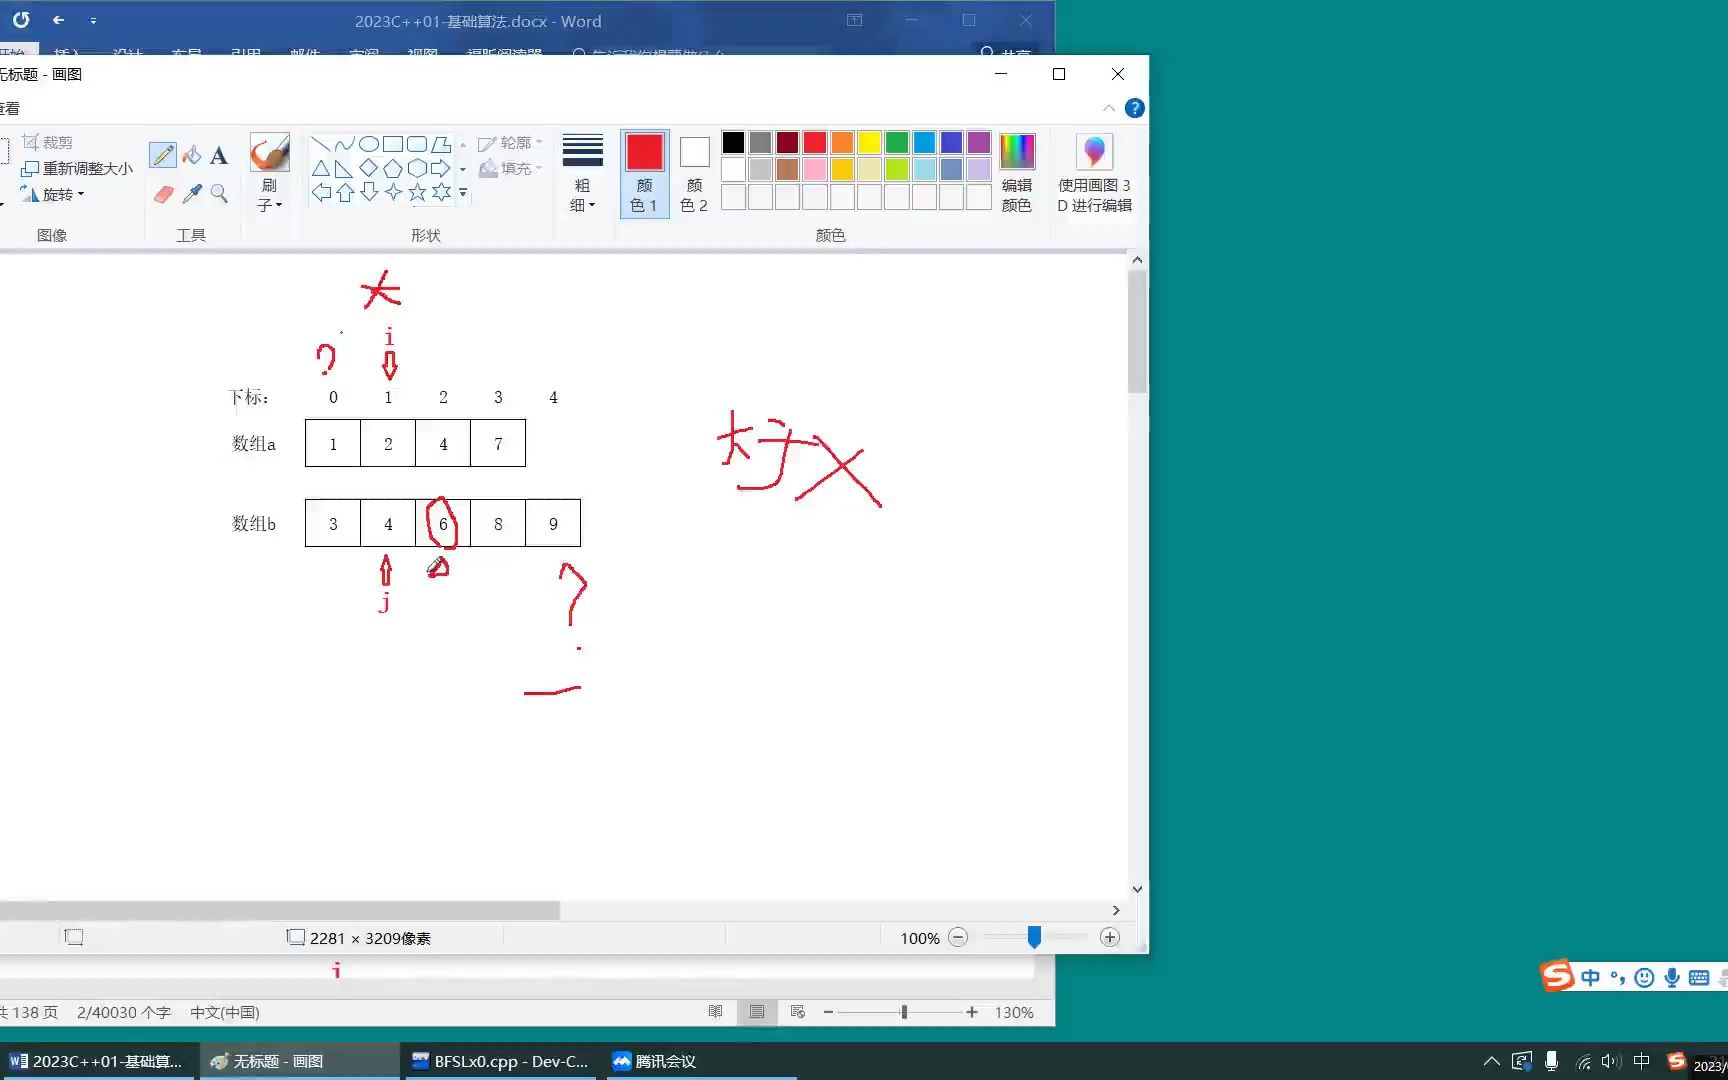Select the Color picker eyedropper tool
The image size is (1728, 1080).
coord(192,194)
